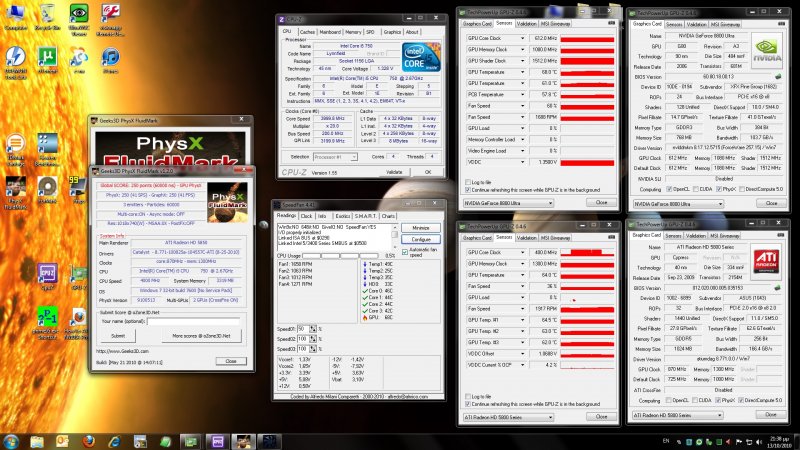Click the screenshot camera icon in NVIDIA Sensors window
800x450 pixels.
611,23
